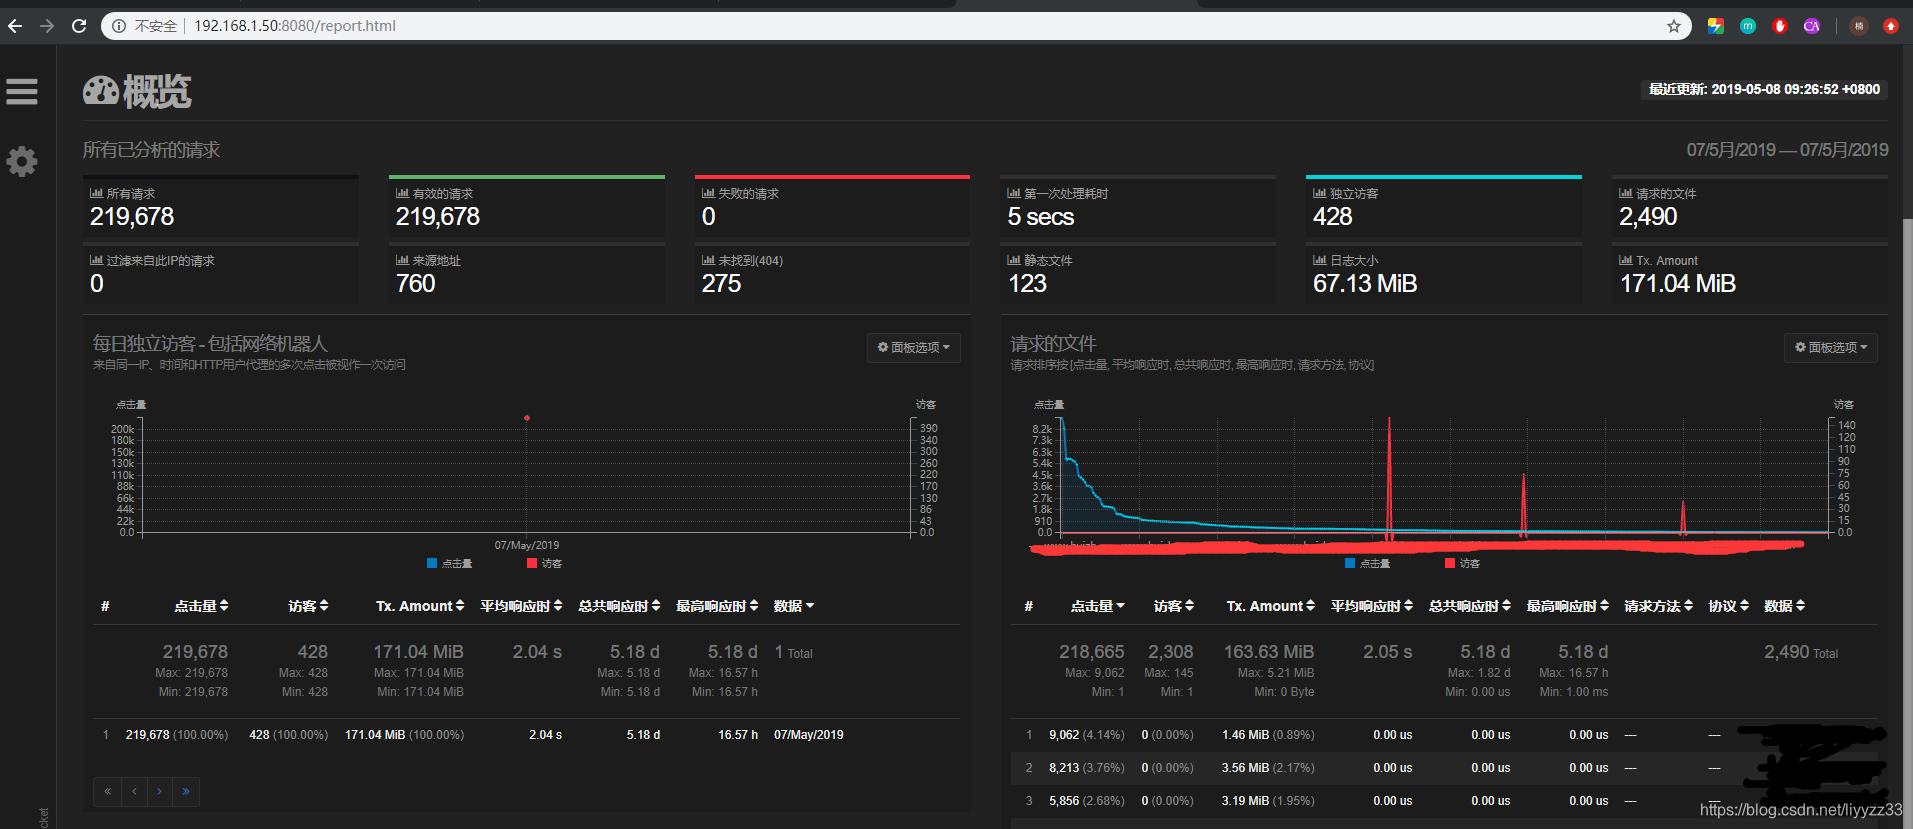Click the chart icon beside Tx. Amount stat
The image size is (1913, 829).
coord(1626,260)
